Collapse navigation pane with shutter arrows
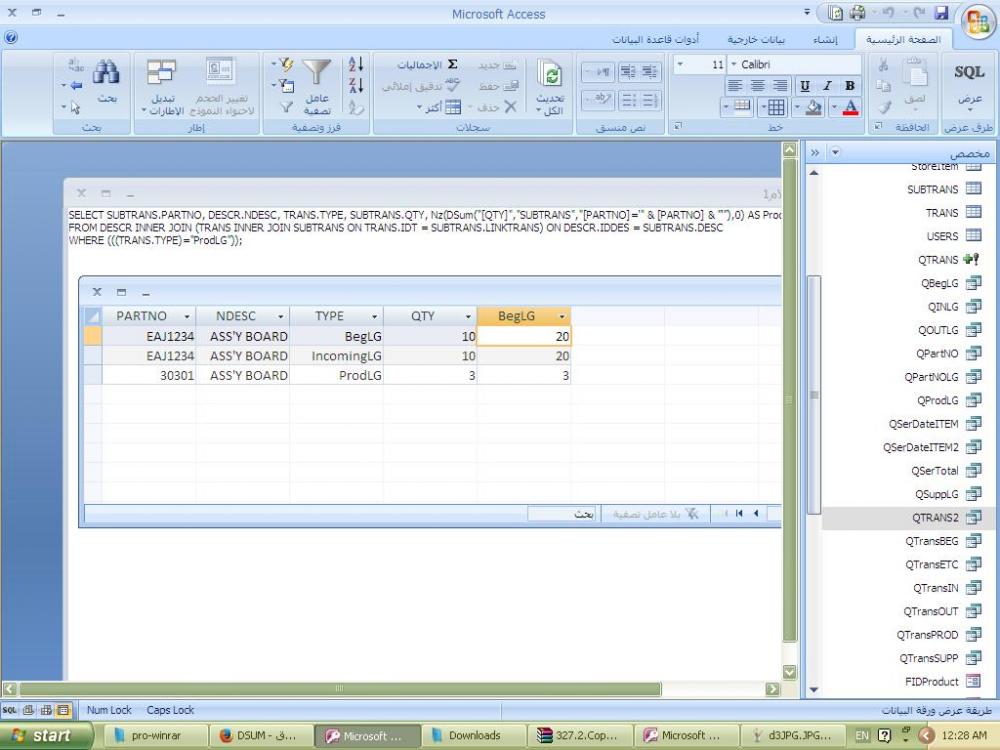1000x750 pixels. point(814,153)
